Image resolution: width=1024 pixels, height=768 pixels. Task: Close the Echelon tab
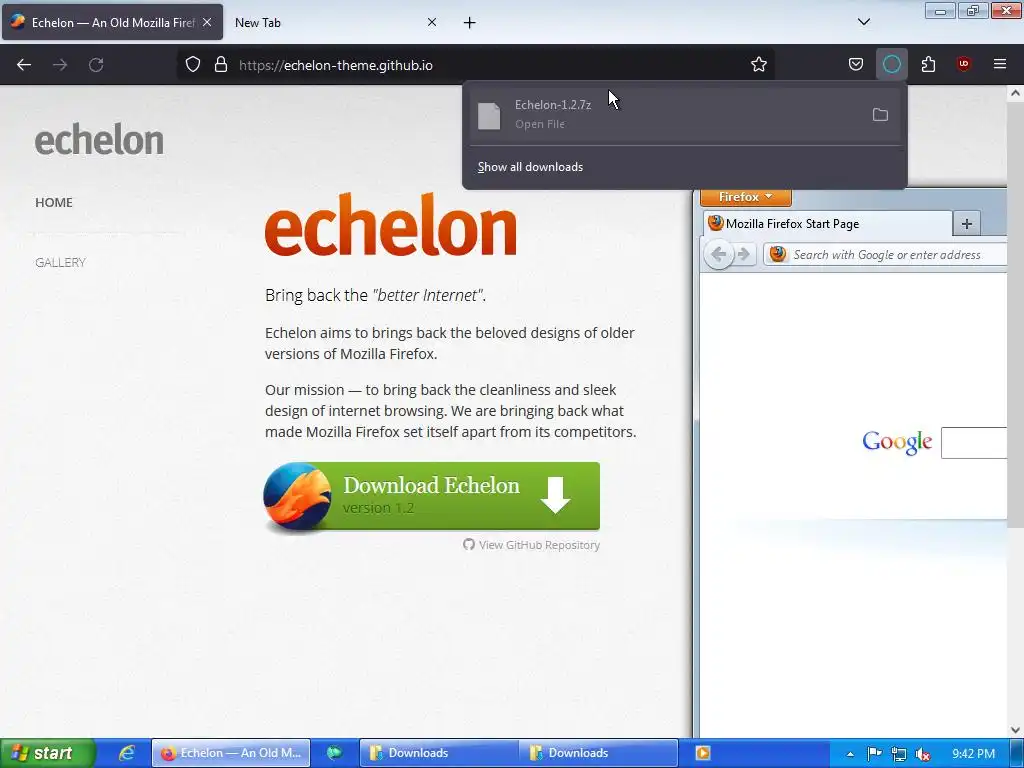pos(207,22)
